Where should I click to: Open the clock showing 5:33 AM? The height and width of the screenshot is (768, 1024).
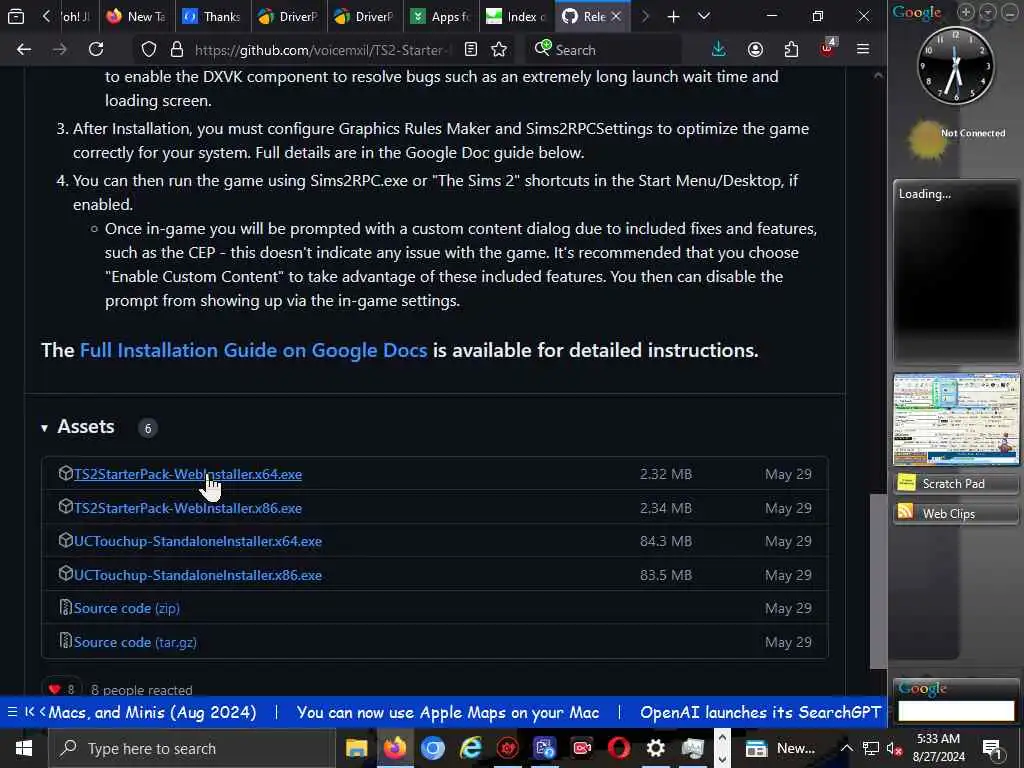click(x=938, y=748)
